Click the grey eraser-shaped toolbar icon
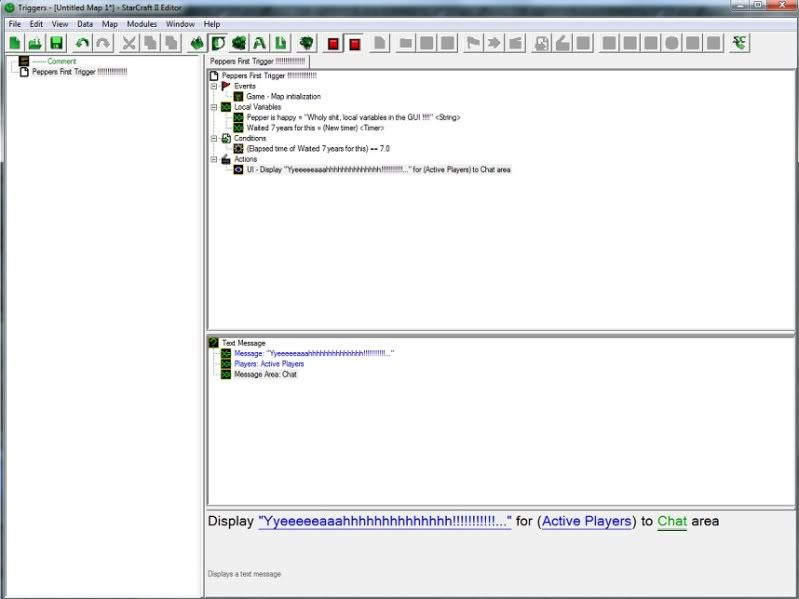 click(x=562, y=43)
